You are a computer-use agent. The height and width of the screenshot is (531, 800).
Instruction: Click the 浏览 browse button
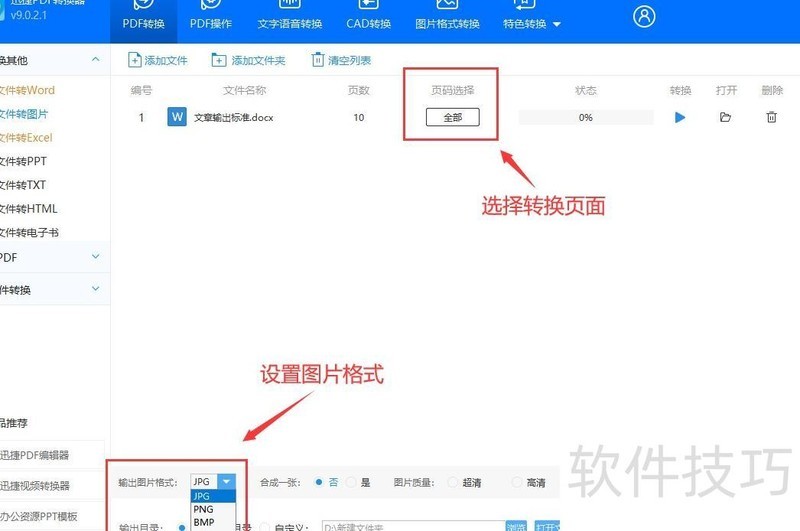(x=516, y=526)
